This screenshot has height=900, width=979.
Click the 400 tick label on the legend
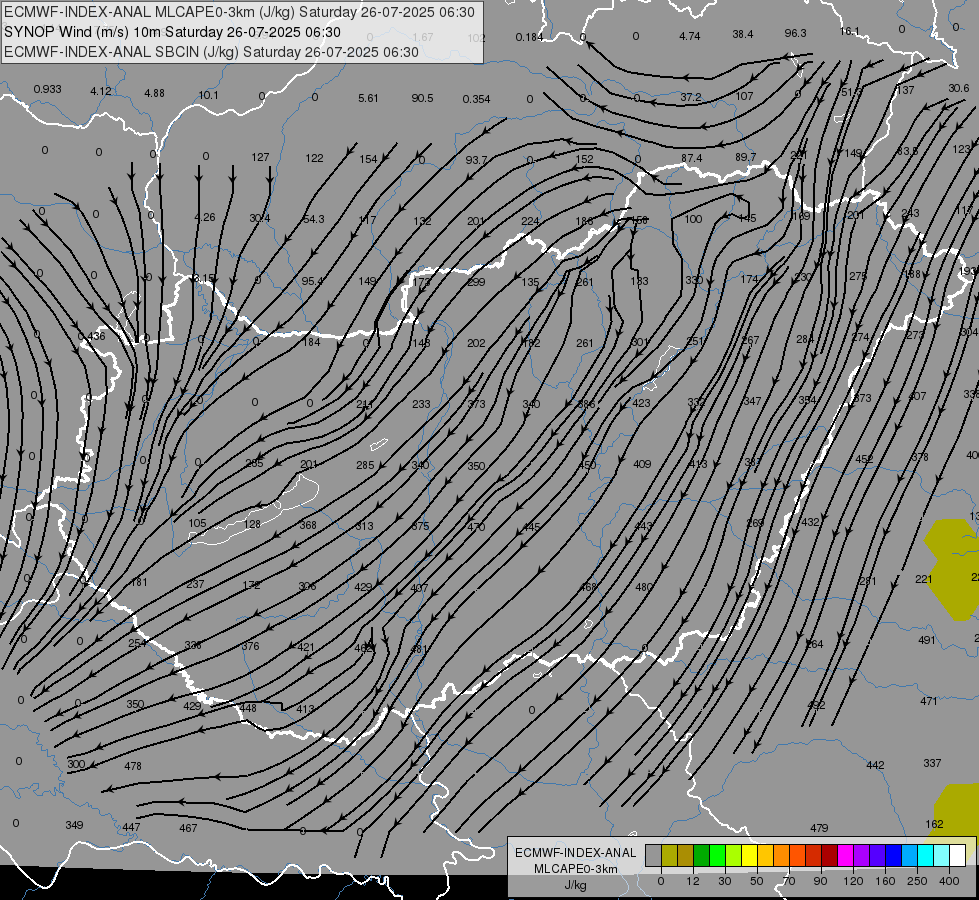(949, 881)
